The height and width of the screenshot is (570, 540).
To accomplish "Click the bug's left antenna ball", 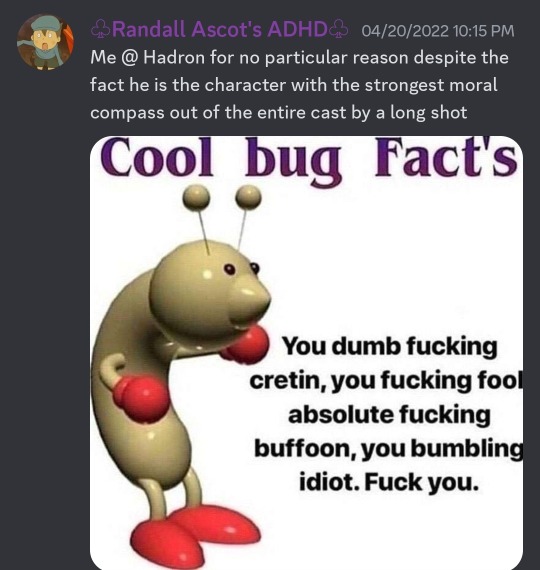I will pos(196,198).
